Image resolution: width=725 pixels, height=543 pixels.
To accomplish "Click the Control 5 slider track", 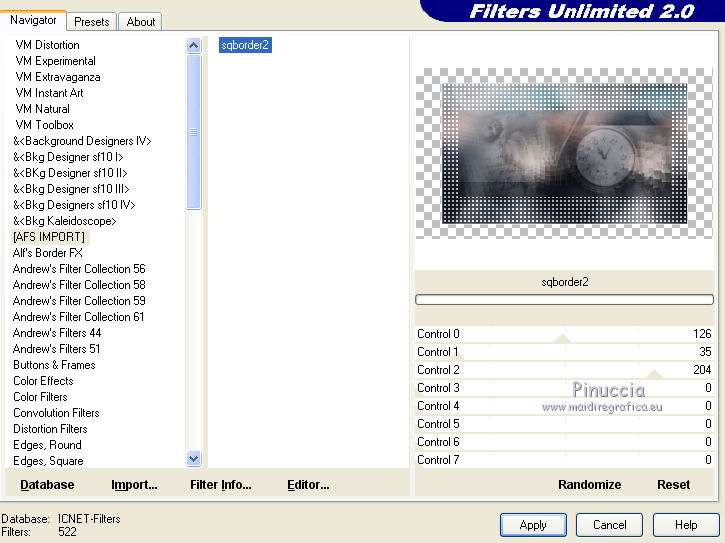I will click(564, 424).
